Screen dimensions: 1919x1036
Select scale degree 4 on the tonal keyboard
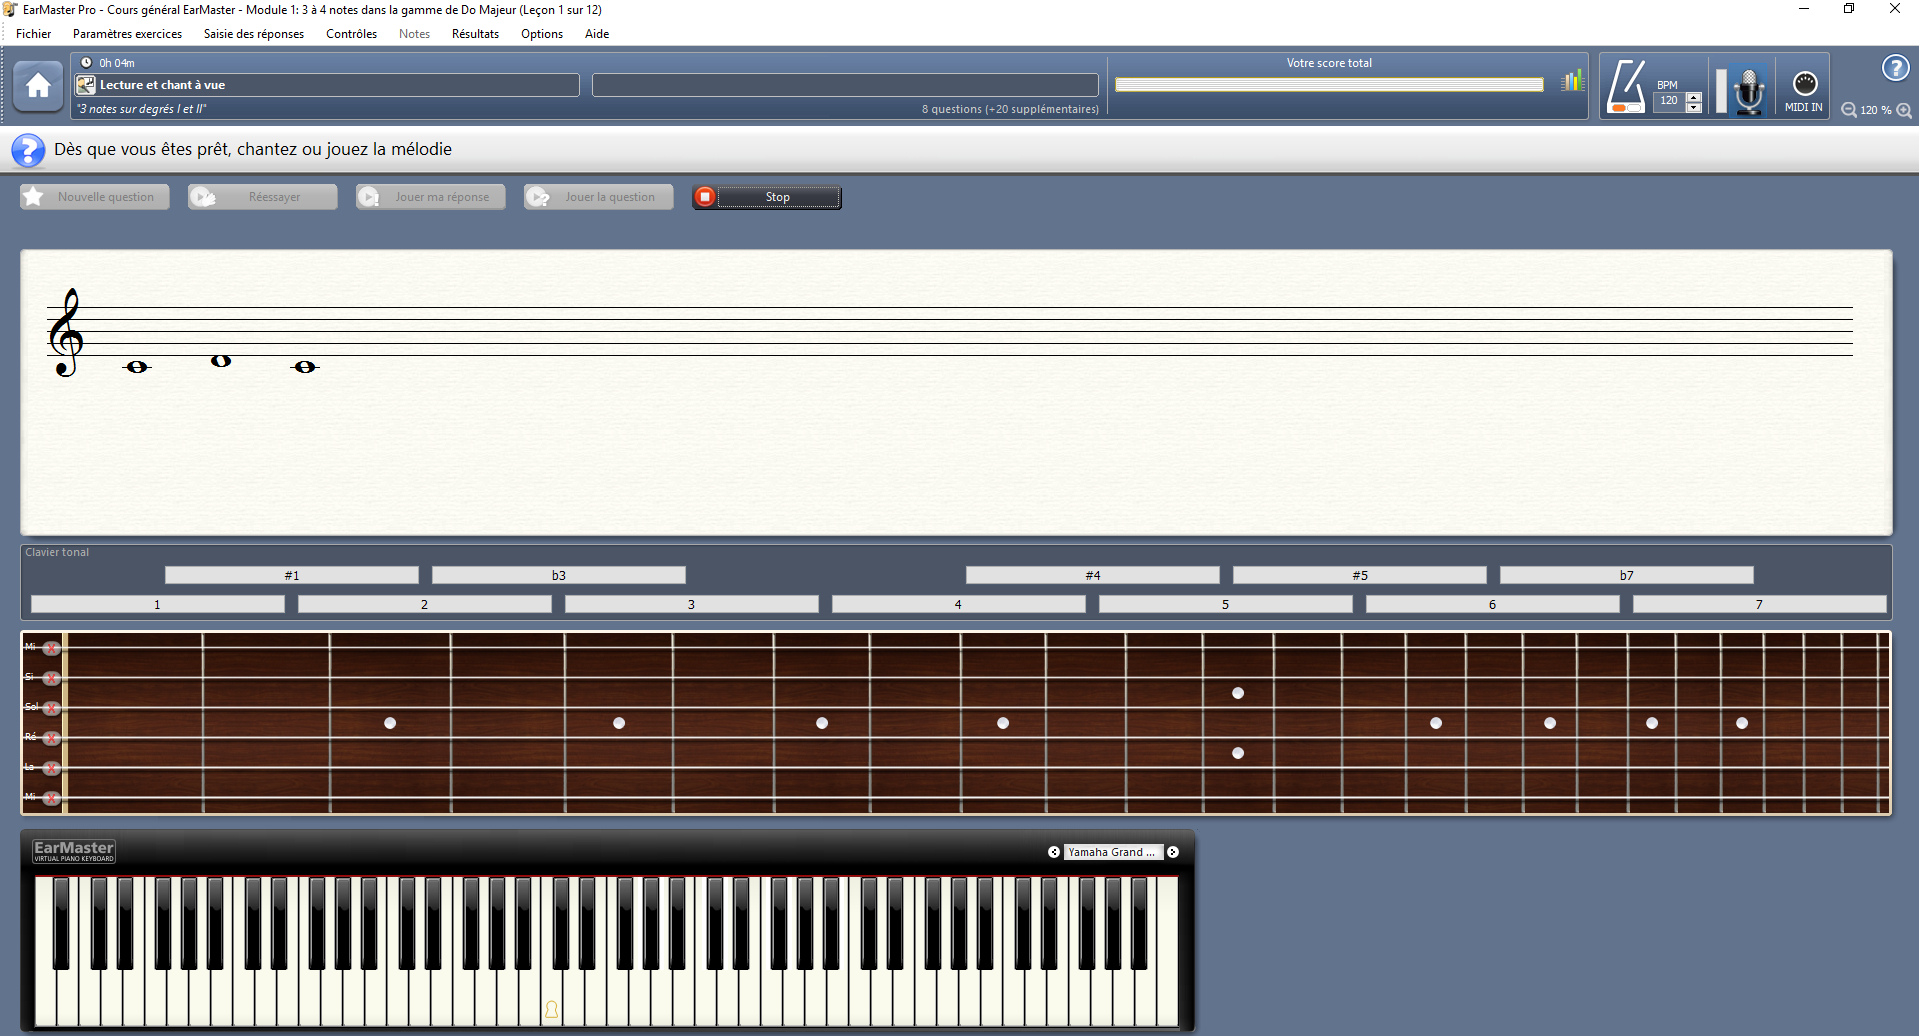pos(959,604)
